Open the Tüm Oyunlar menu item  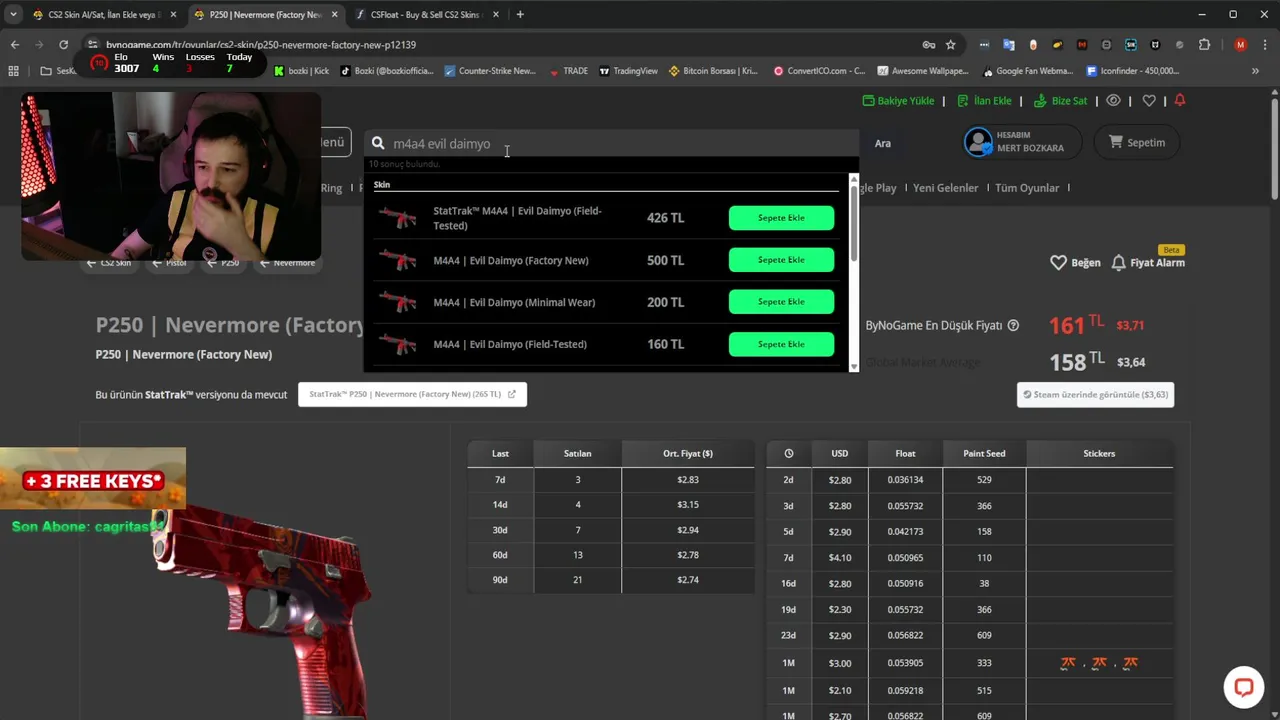pyautogui.click(x=1027, y=188)
